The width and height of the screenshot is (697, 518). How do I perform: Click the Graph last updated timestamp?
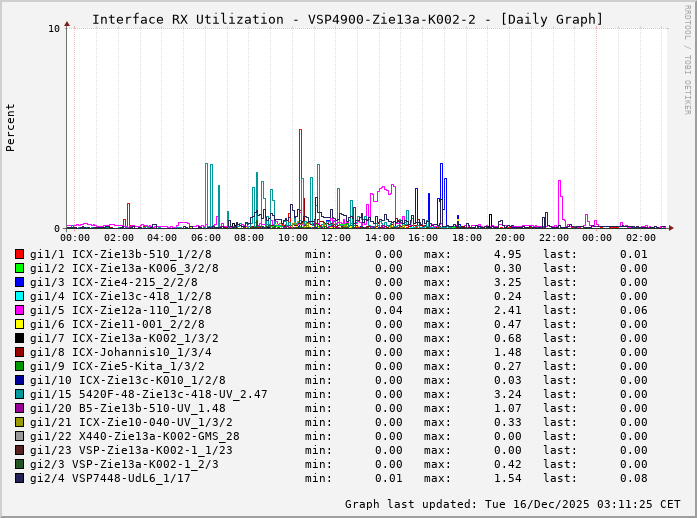[512, 504]
